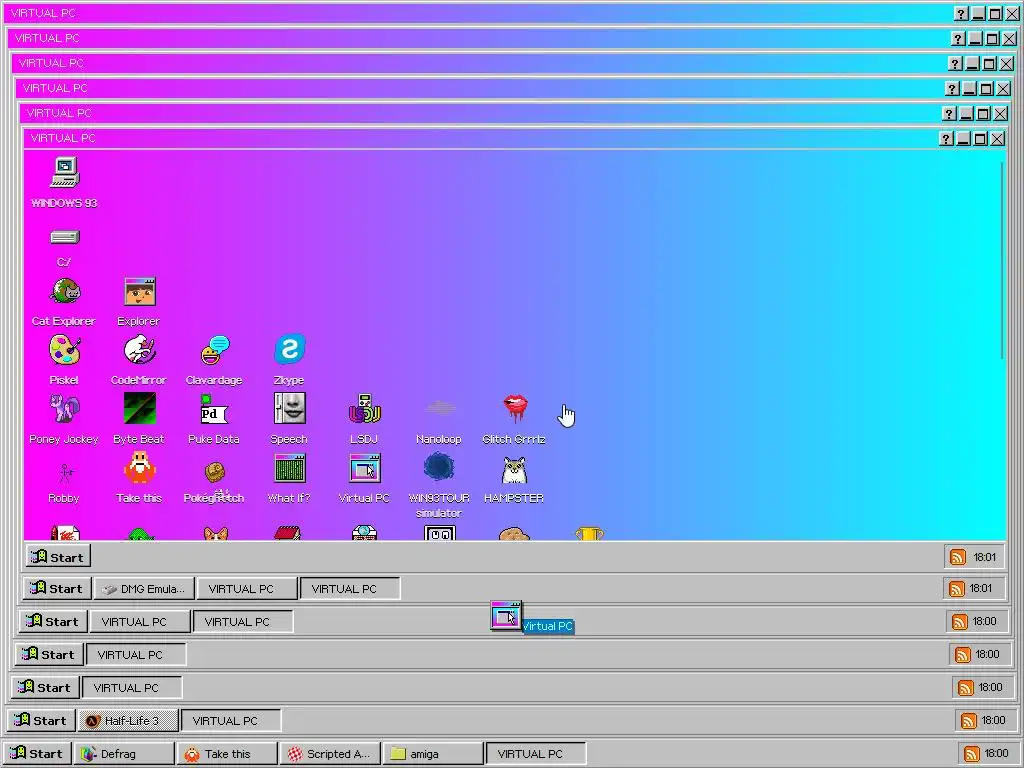Screen dimensions: 1024x768
Task: Open the amiga folder taskbar button
Action: [x=433, y=754]
